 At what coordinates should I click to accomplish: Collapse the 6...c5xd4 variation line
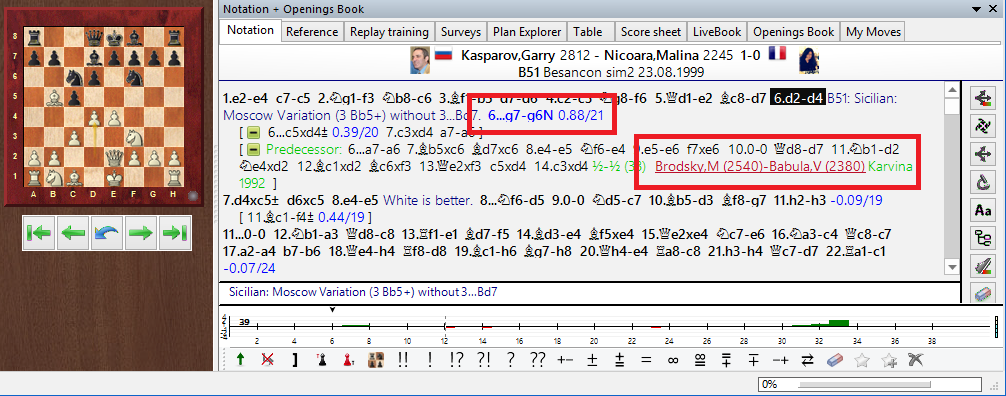(x=253, y=132)
